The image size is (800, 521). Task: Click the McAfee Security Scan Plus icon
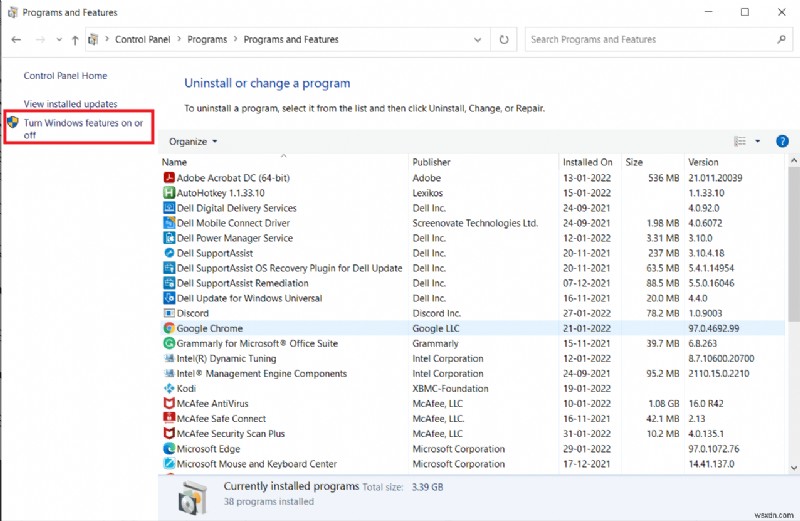(x=169, y=434)
